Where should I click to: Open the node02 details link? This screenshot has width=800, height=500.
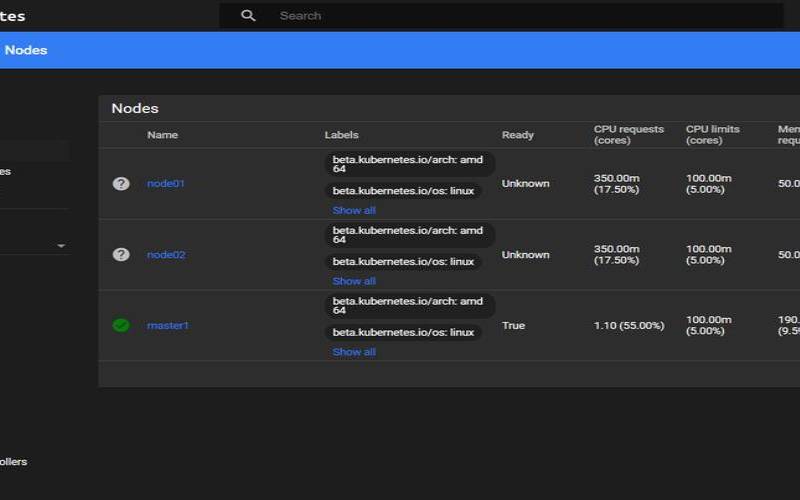(166, 255)
